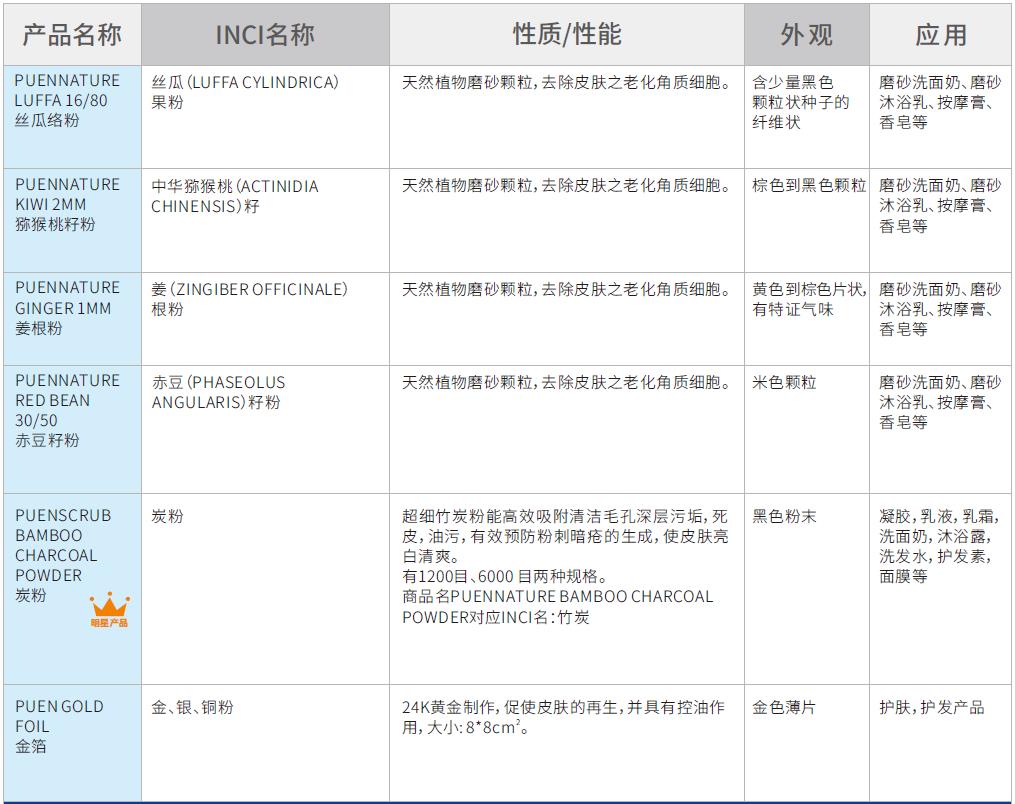The height and width of the screenshot is (804, 1015).
Task: Click 丝瓜 (LUFFA CYLINDRICA) 果粉 INCI cell
Action: pyautogui.click(x=265, y=117)
